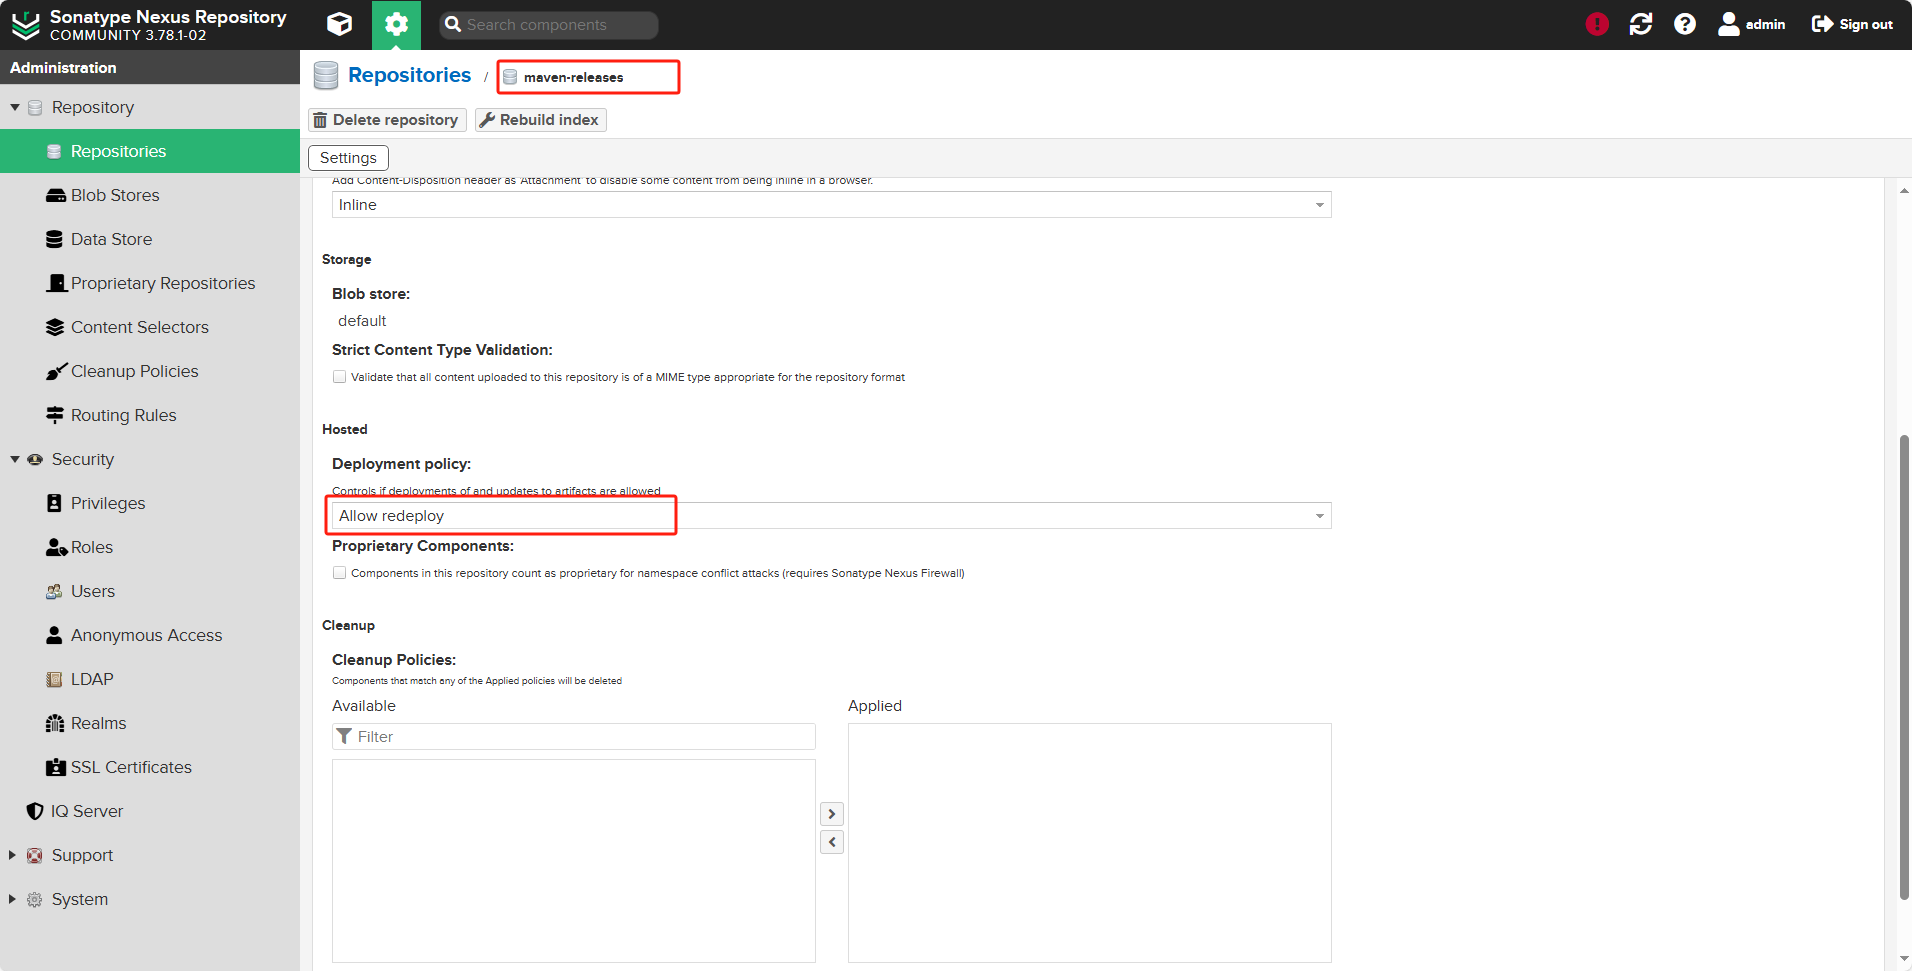Click the Realms icon

coord(55,723)
